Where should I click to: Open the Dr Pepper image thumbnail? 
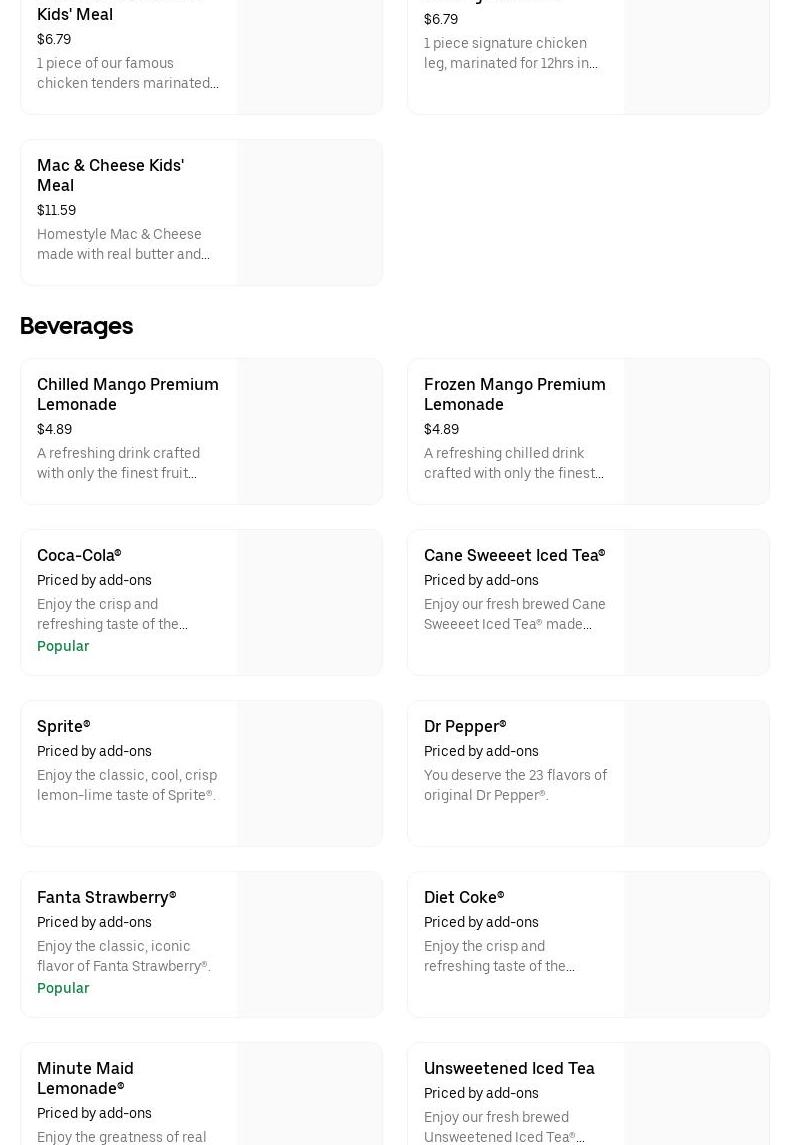696,774
